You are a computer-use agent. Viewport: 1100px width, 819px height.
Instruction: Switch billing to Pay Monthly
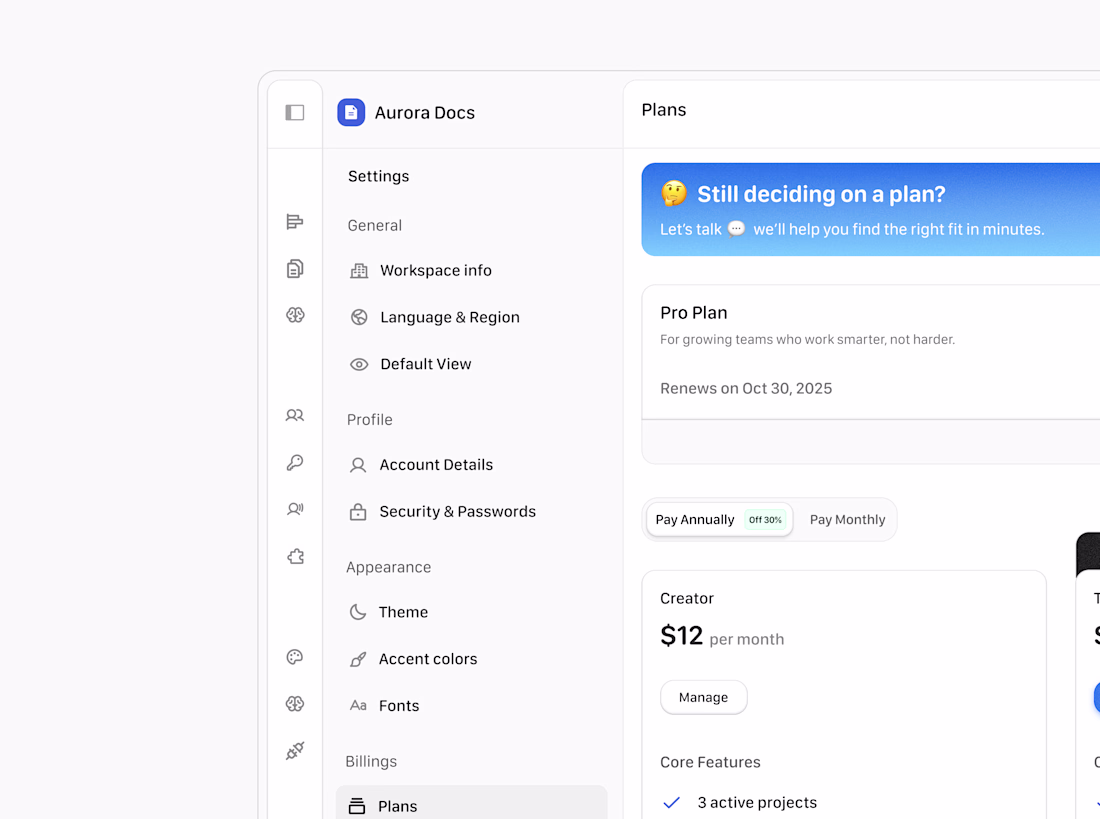tap(847, 520)
